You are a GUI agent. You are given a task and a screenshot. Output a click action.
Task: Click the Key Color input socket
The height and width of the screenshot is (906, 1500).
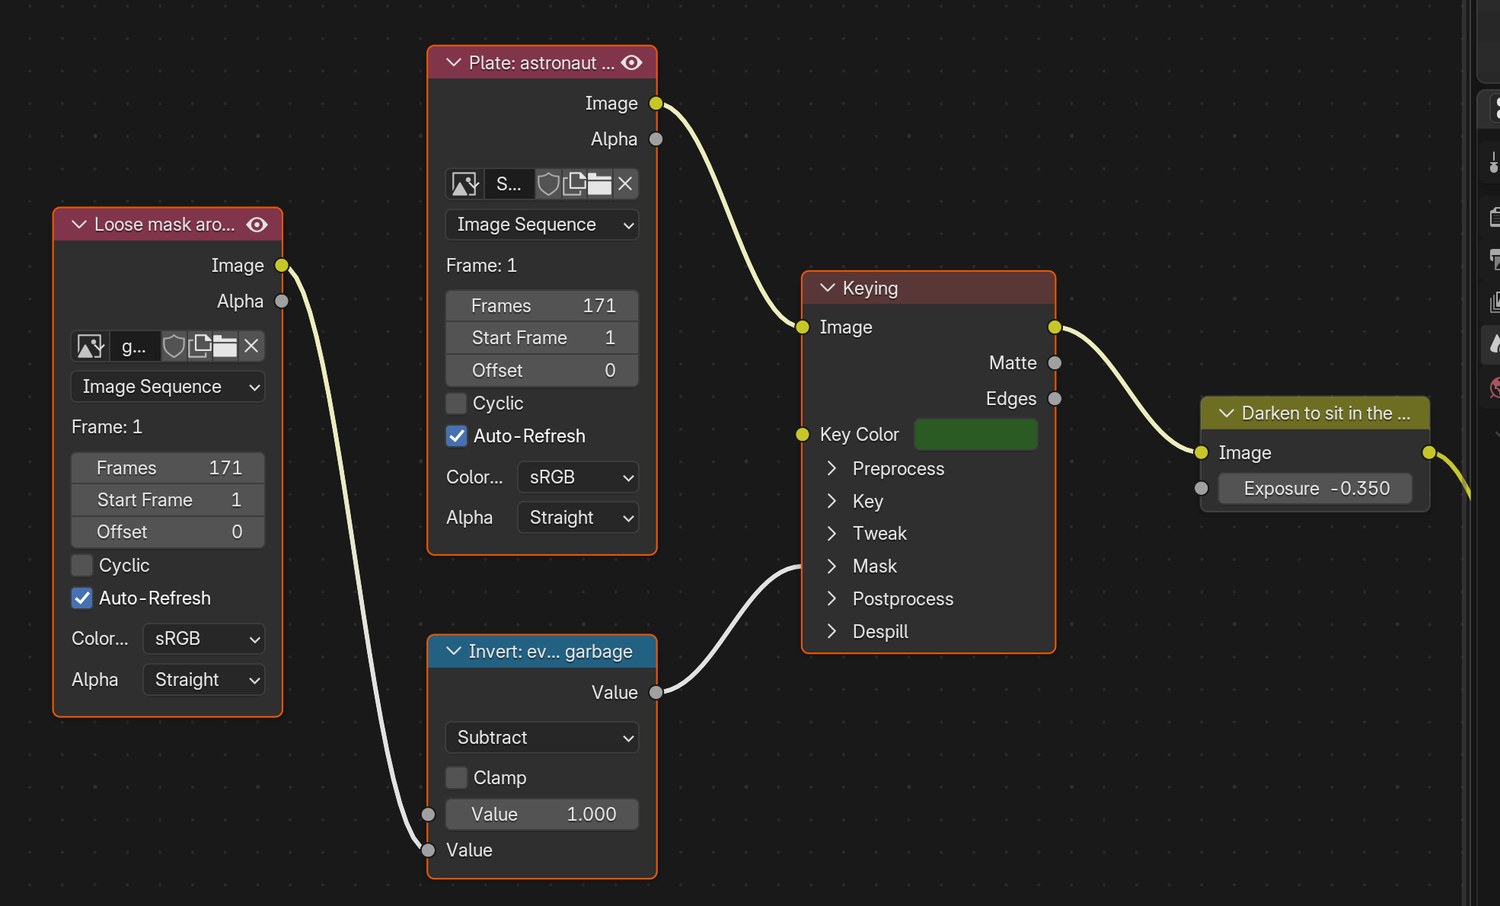point(802,434)
